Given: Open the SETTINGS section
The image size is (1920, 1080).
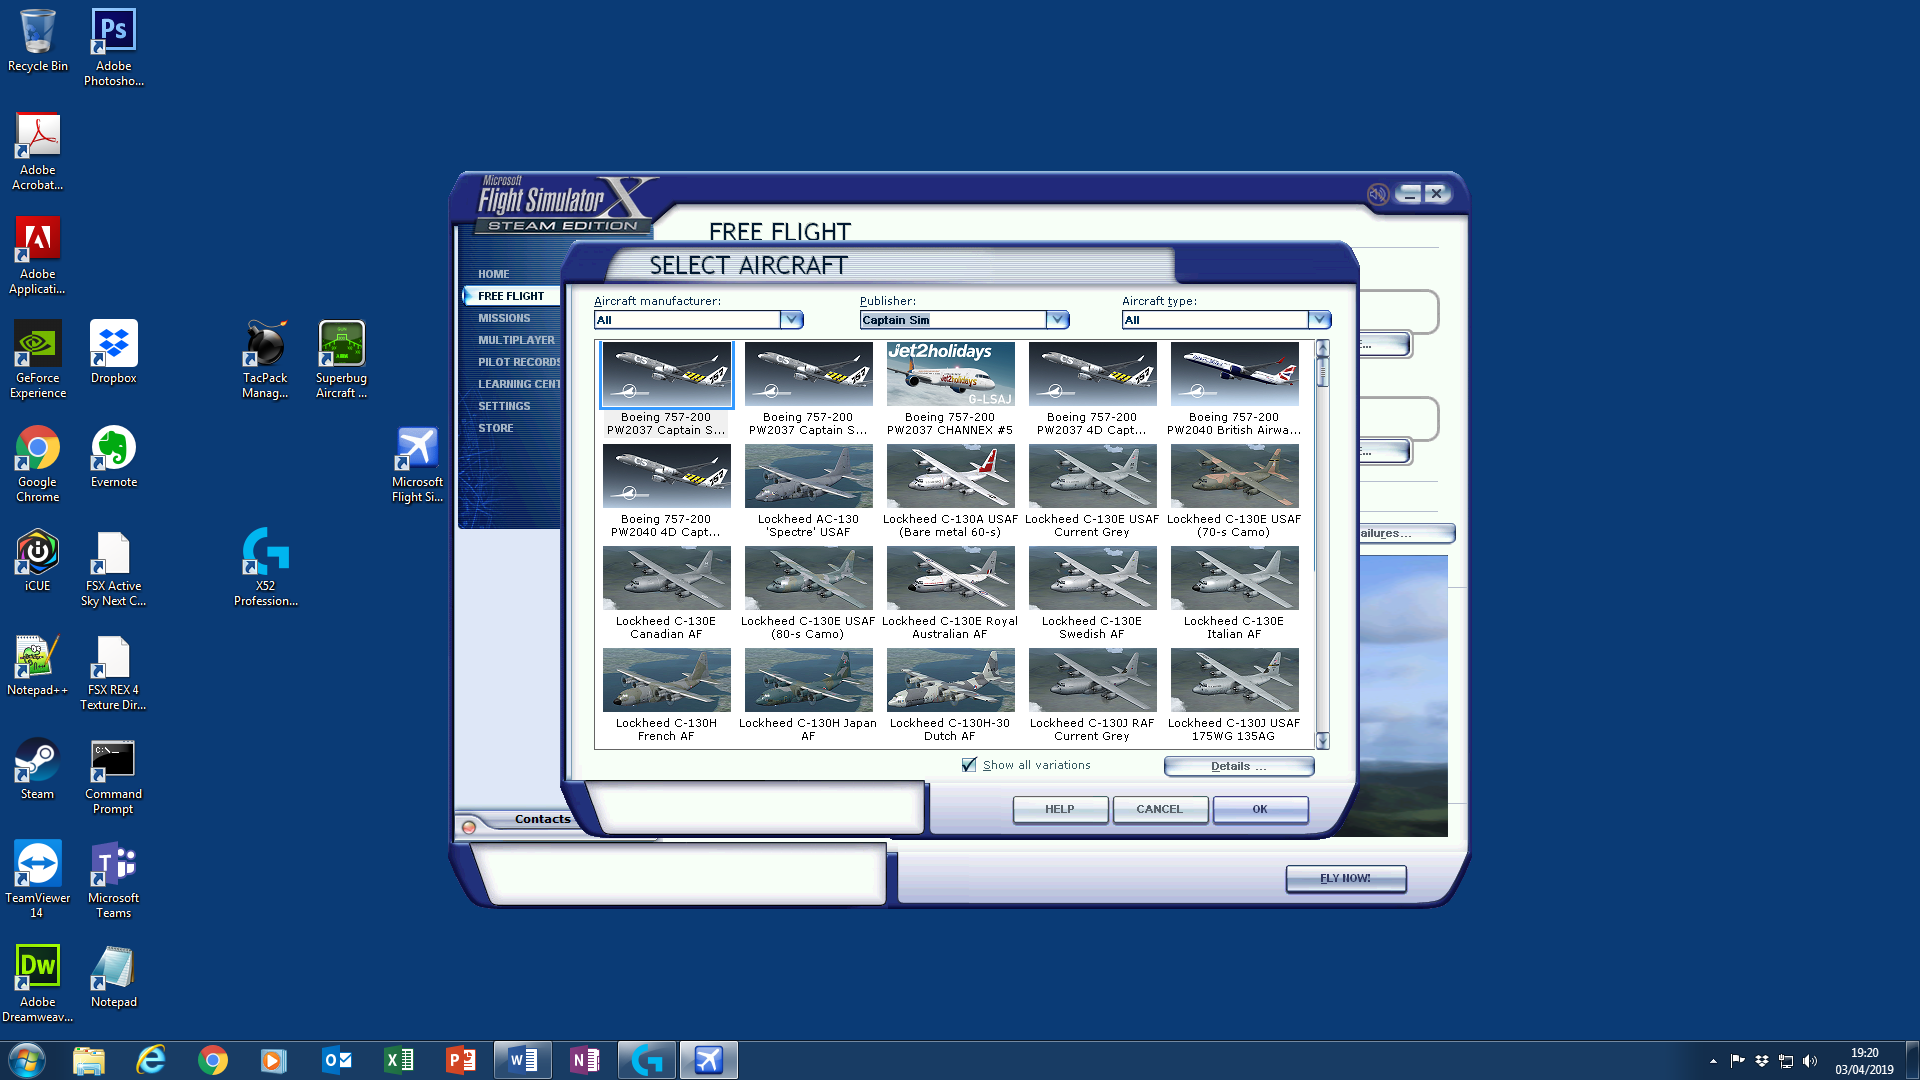Looking at the screenshot, I should [504, 405].
